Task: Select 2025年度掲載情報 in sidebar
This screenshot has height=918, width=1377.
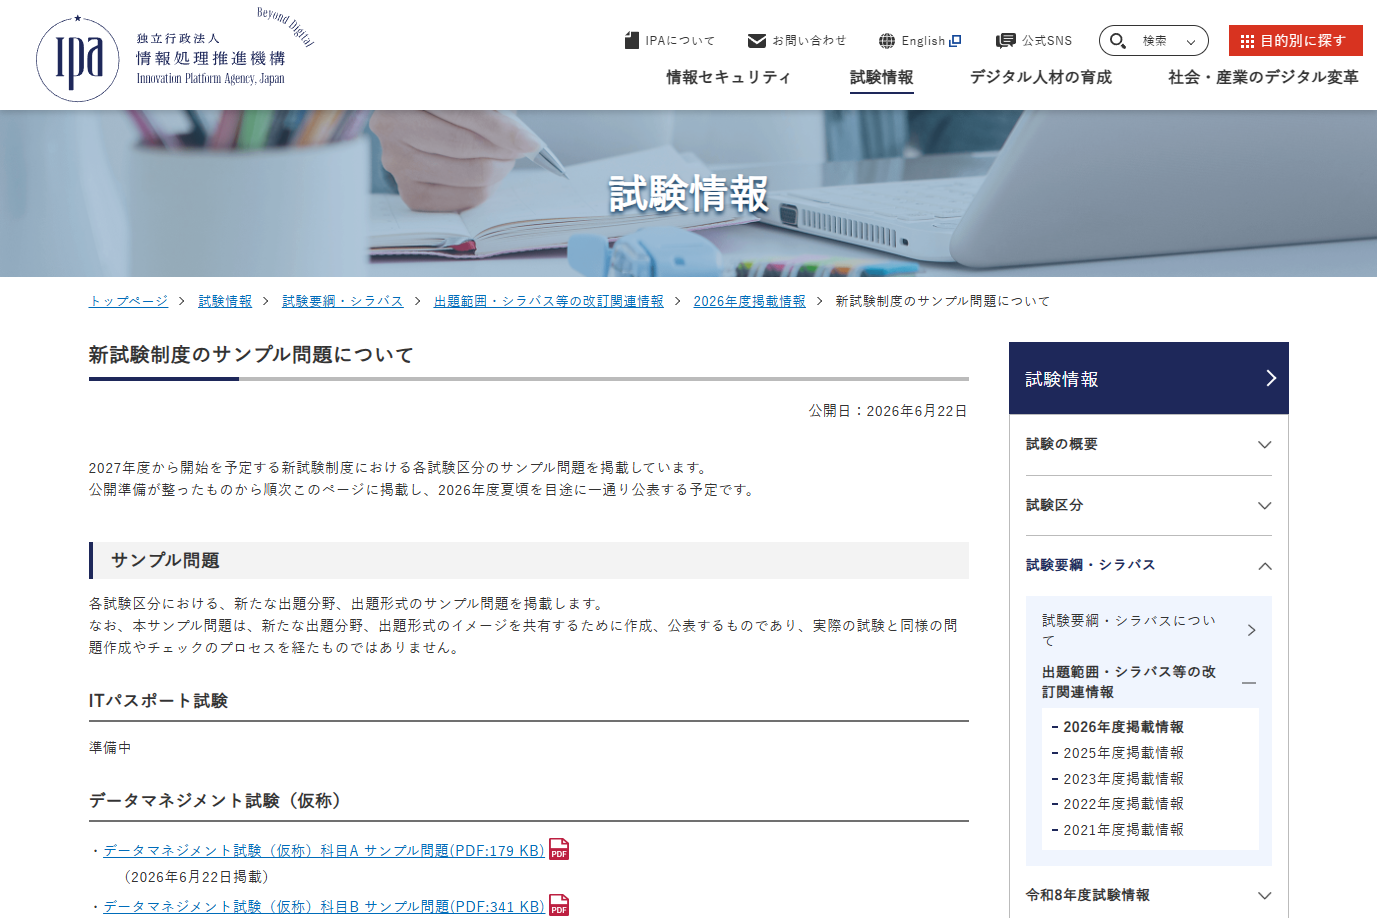Action: [1123, 753]
